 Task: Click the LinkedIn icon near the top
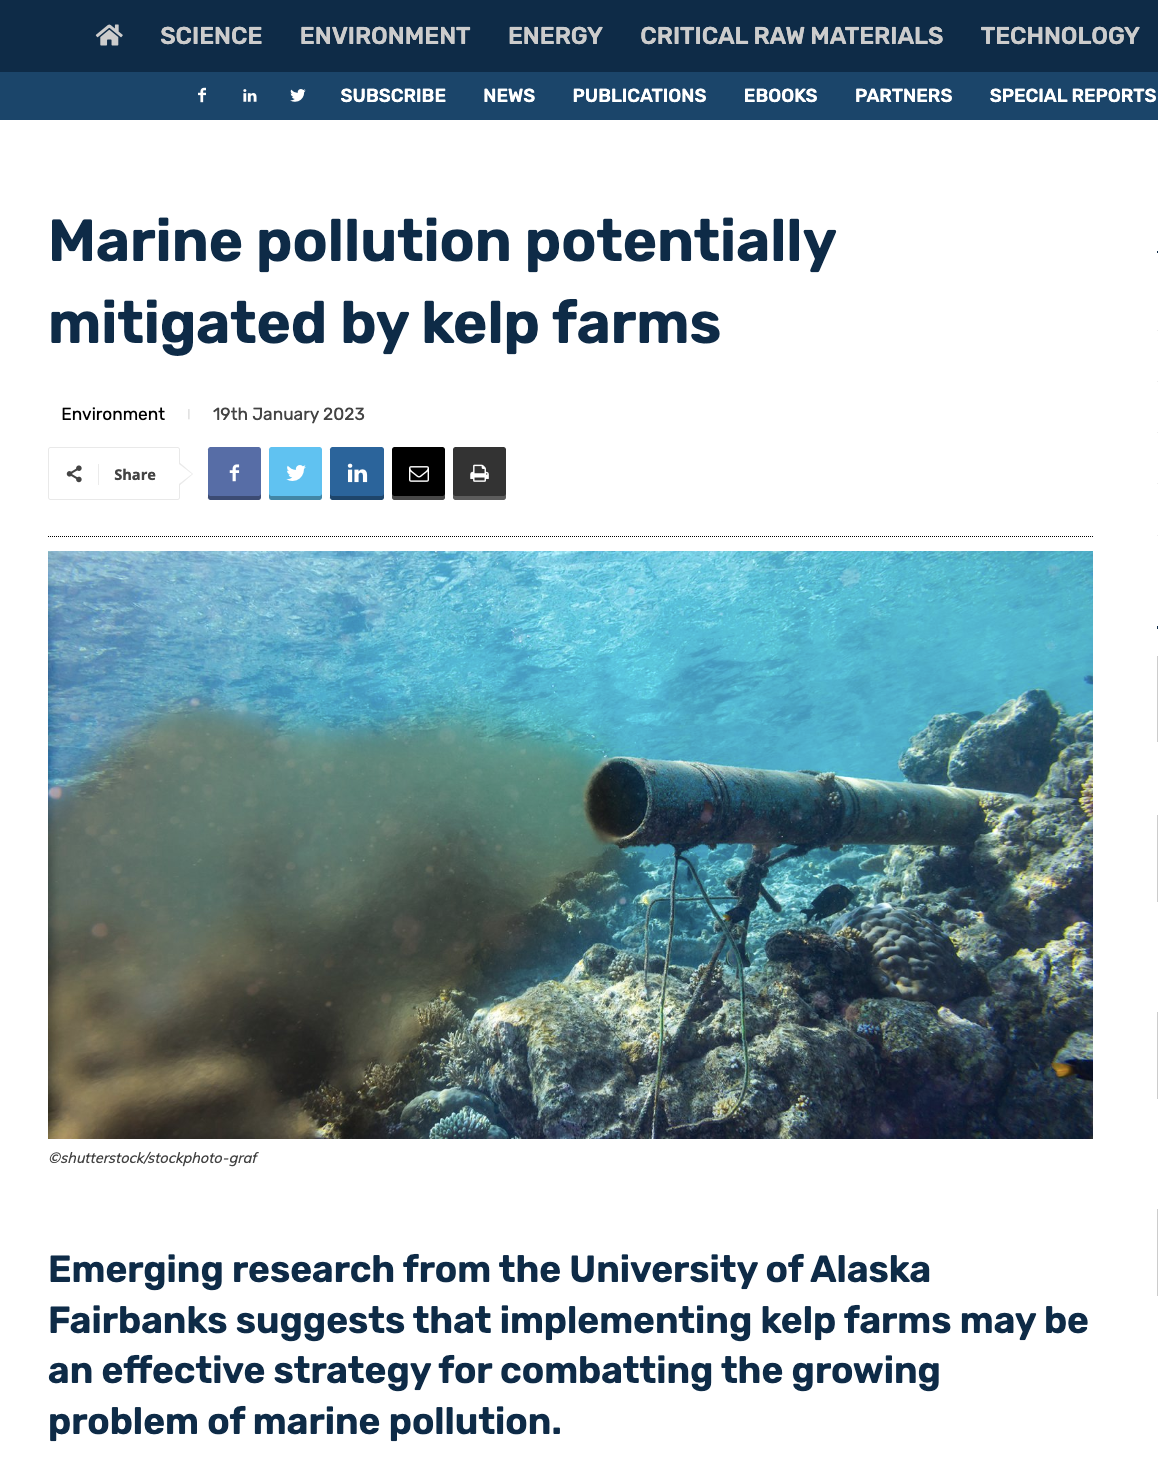(249, 96)
